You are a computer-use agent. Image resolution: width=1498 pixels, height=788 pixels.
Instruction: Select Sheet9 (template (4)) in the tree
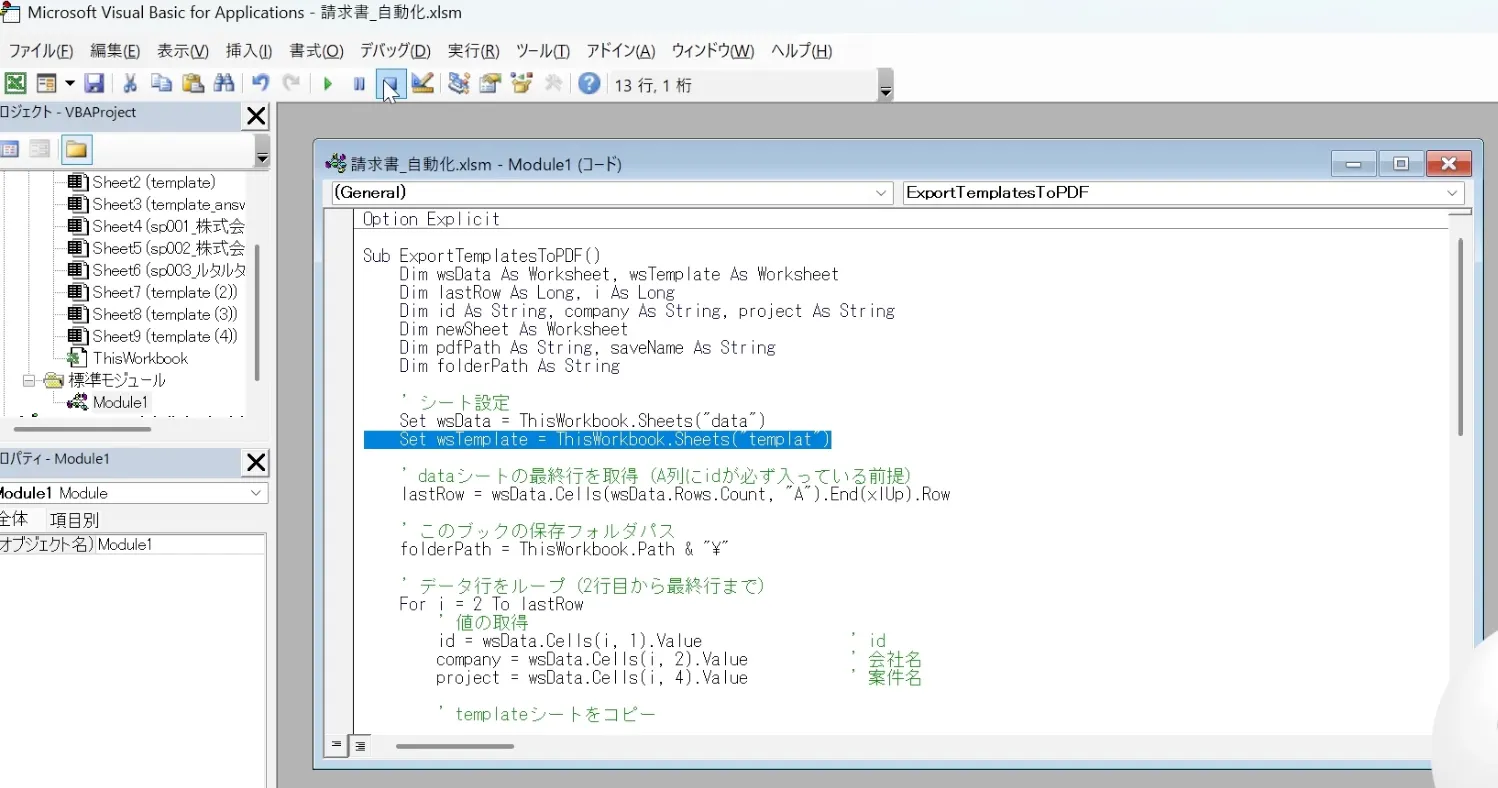tap(165, 336)
